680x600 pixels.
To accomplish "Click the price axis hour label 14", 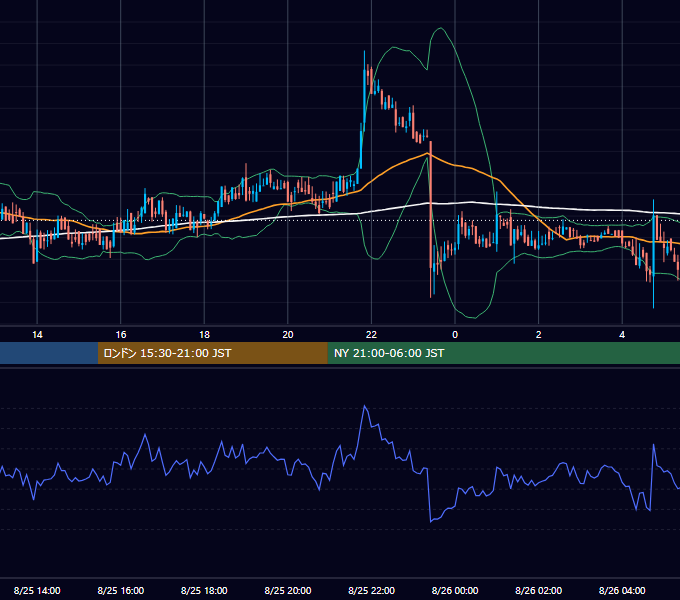I will [x=37, y=335].
